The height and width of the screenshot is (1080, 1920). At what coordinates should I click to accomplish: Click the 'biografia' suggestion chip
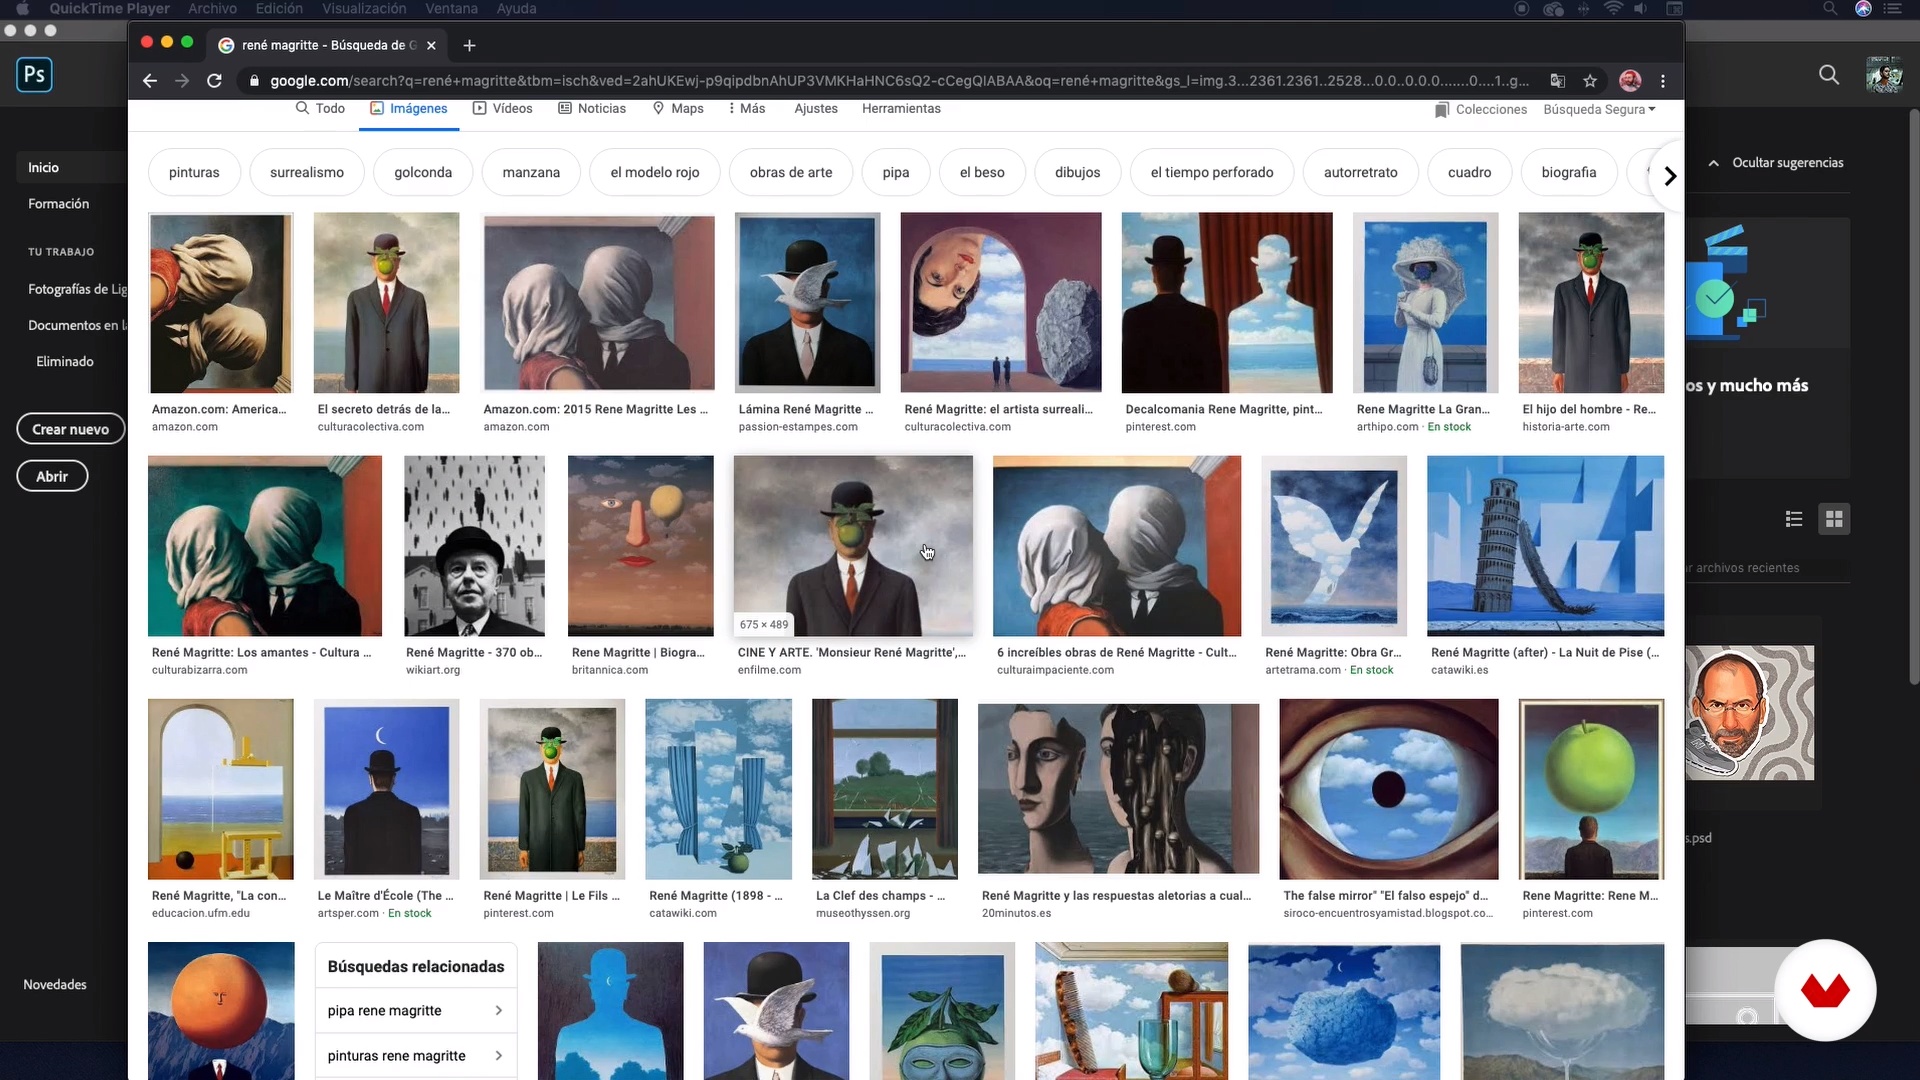[x=1569, y=173]
